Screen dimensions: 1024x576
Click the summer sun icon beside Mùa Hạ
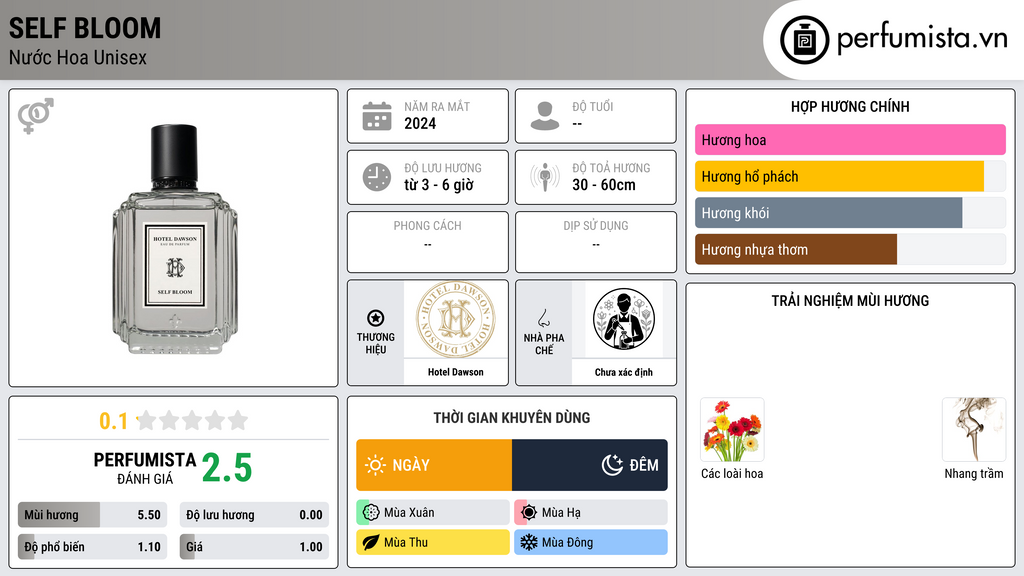pos(529,513)
